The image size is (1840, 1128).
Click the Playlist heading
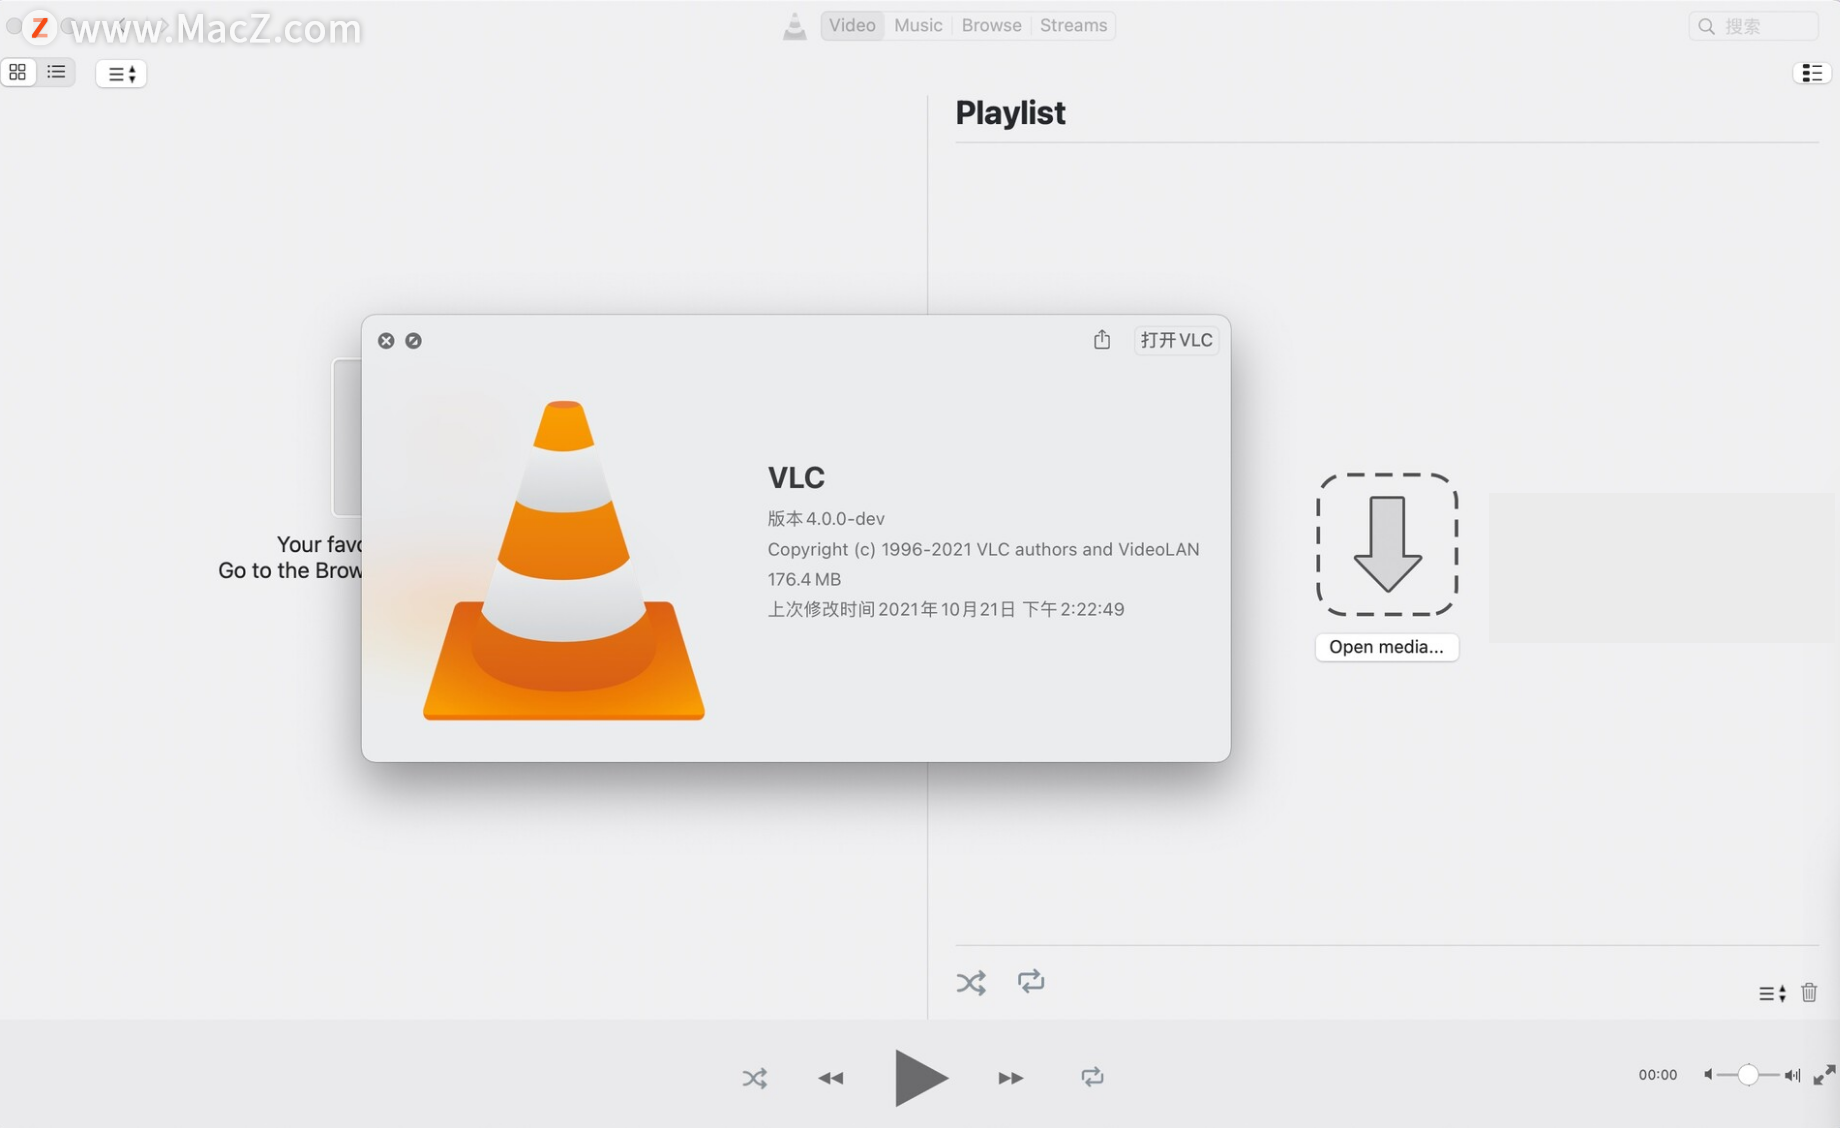pos(1010,113)
